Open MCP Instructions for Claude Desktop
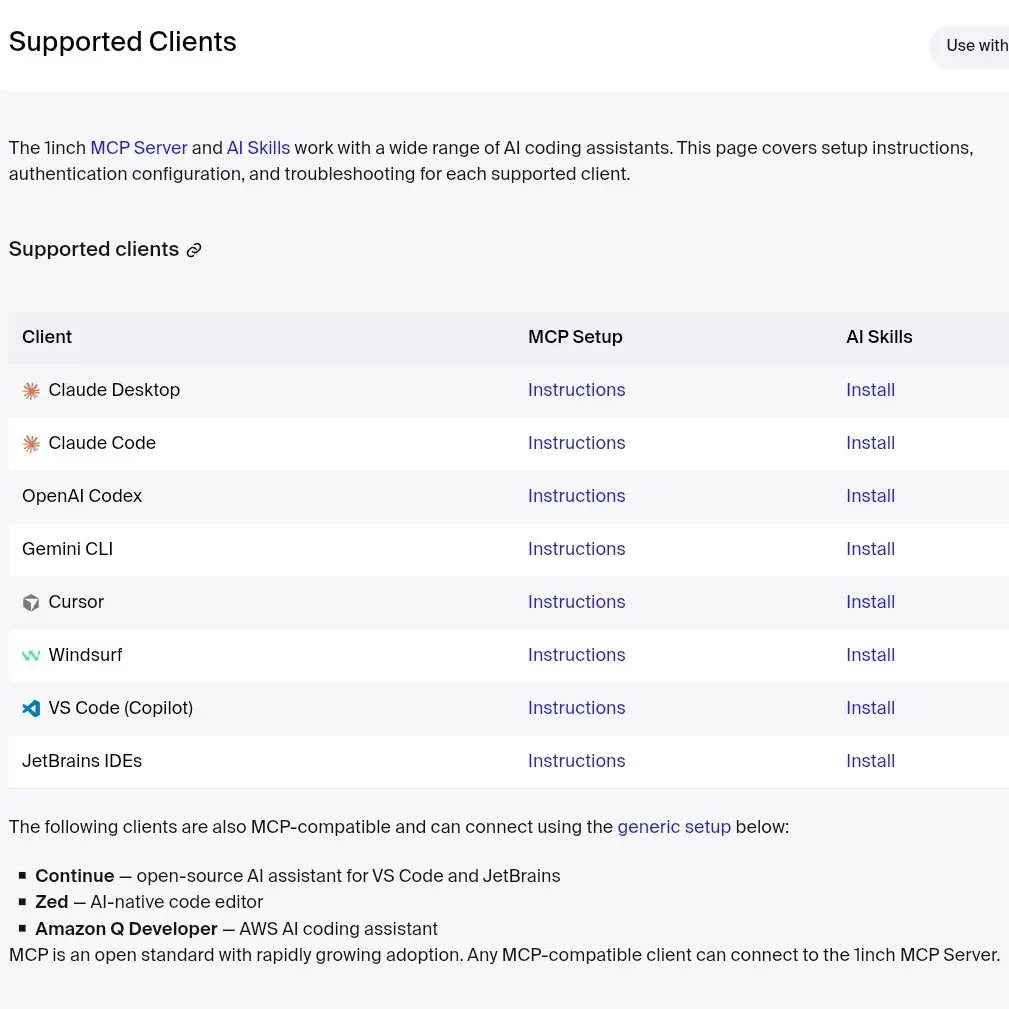1009x1009 pixels. 576,390
